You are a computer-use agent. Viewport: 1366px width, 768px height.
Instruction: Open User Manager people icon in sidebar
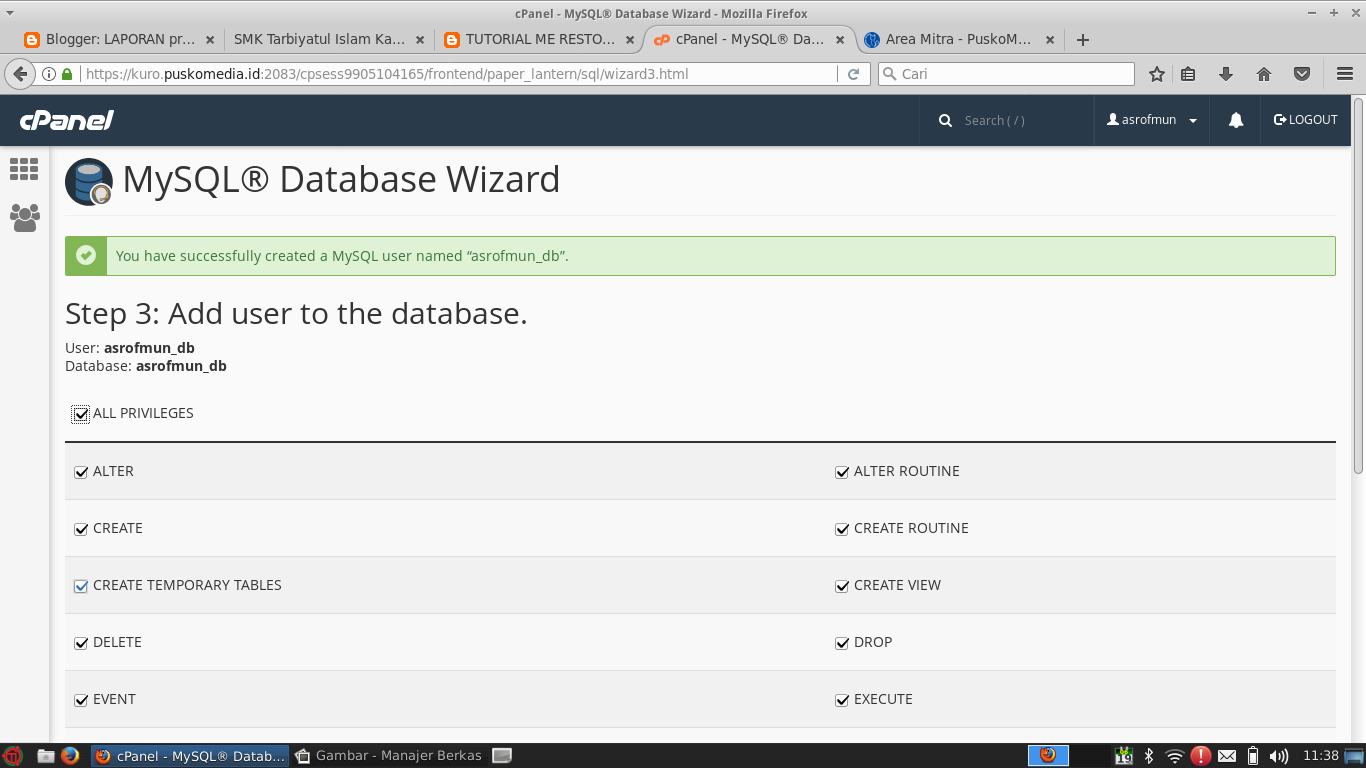tap(25, 217)
